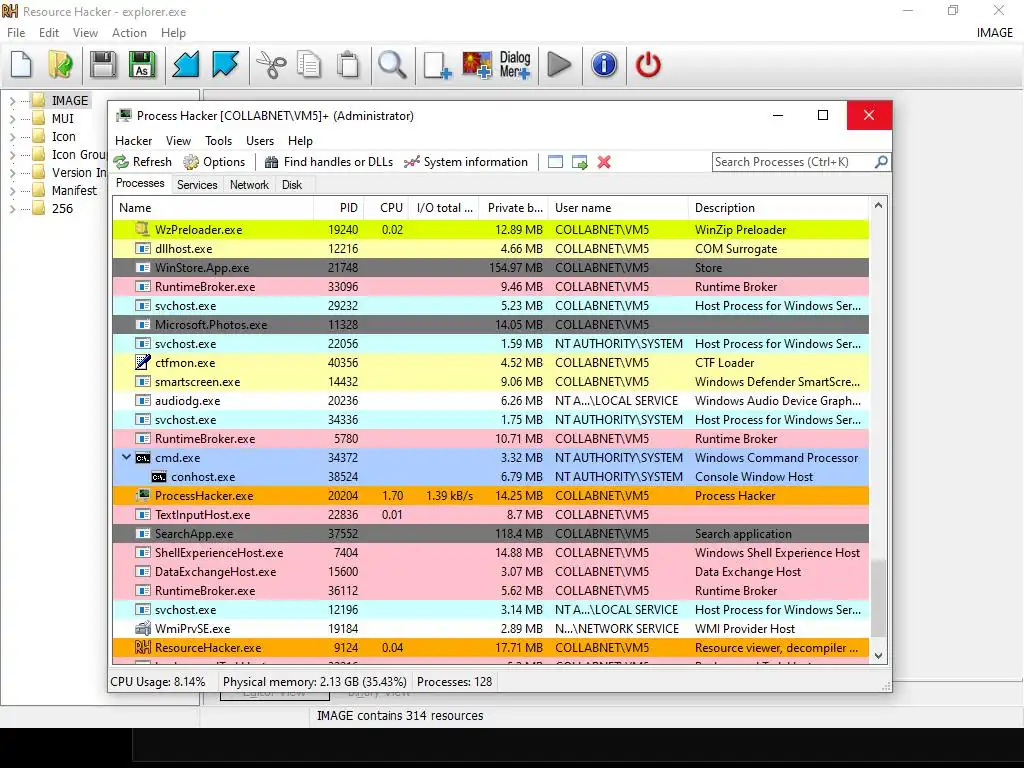Sort by the Description column header
This screenshot has height=768, width=1024.
778,208
